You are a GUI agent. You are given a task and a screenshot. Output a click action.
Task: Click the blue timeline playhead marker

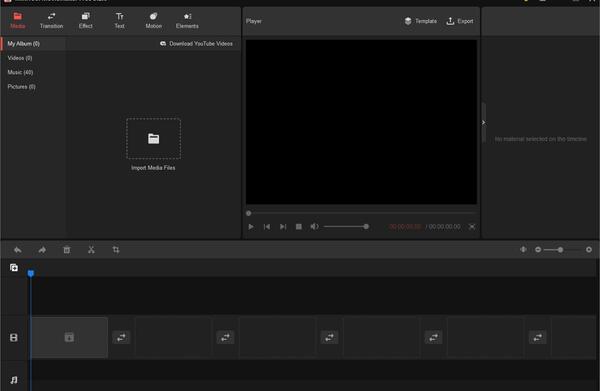click(x=31, y=273)
